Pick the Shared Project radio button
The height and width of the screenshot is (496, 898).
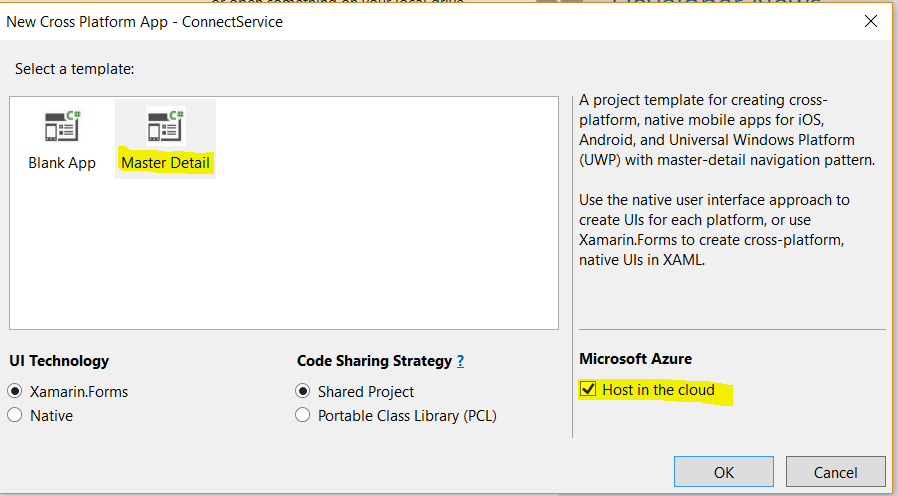coord(303,391)
